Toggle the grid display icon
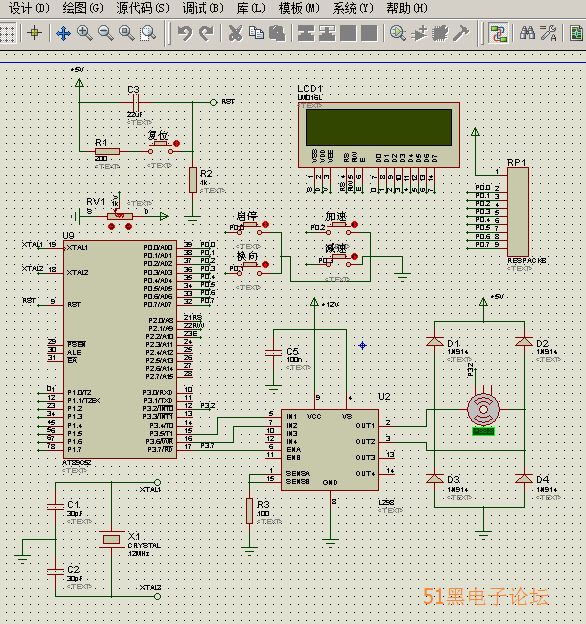This screenshot has width=586, height=624. pos(7,33)
